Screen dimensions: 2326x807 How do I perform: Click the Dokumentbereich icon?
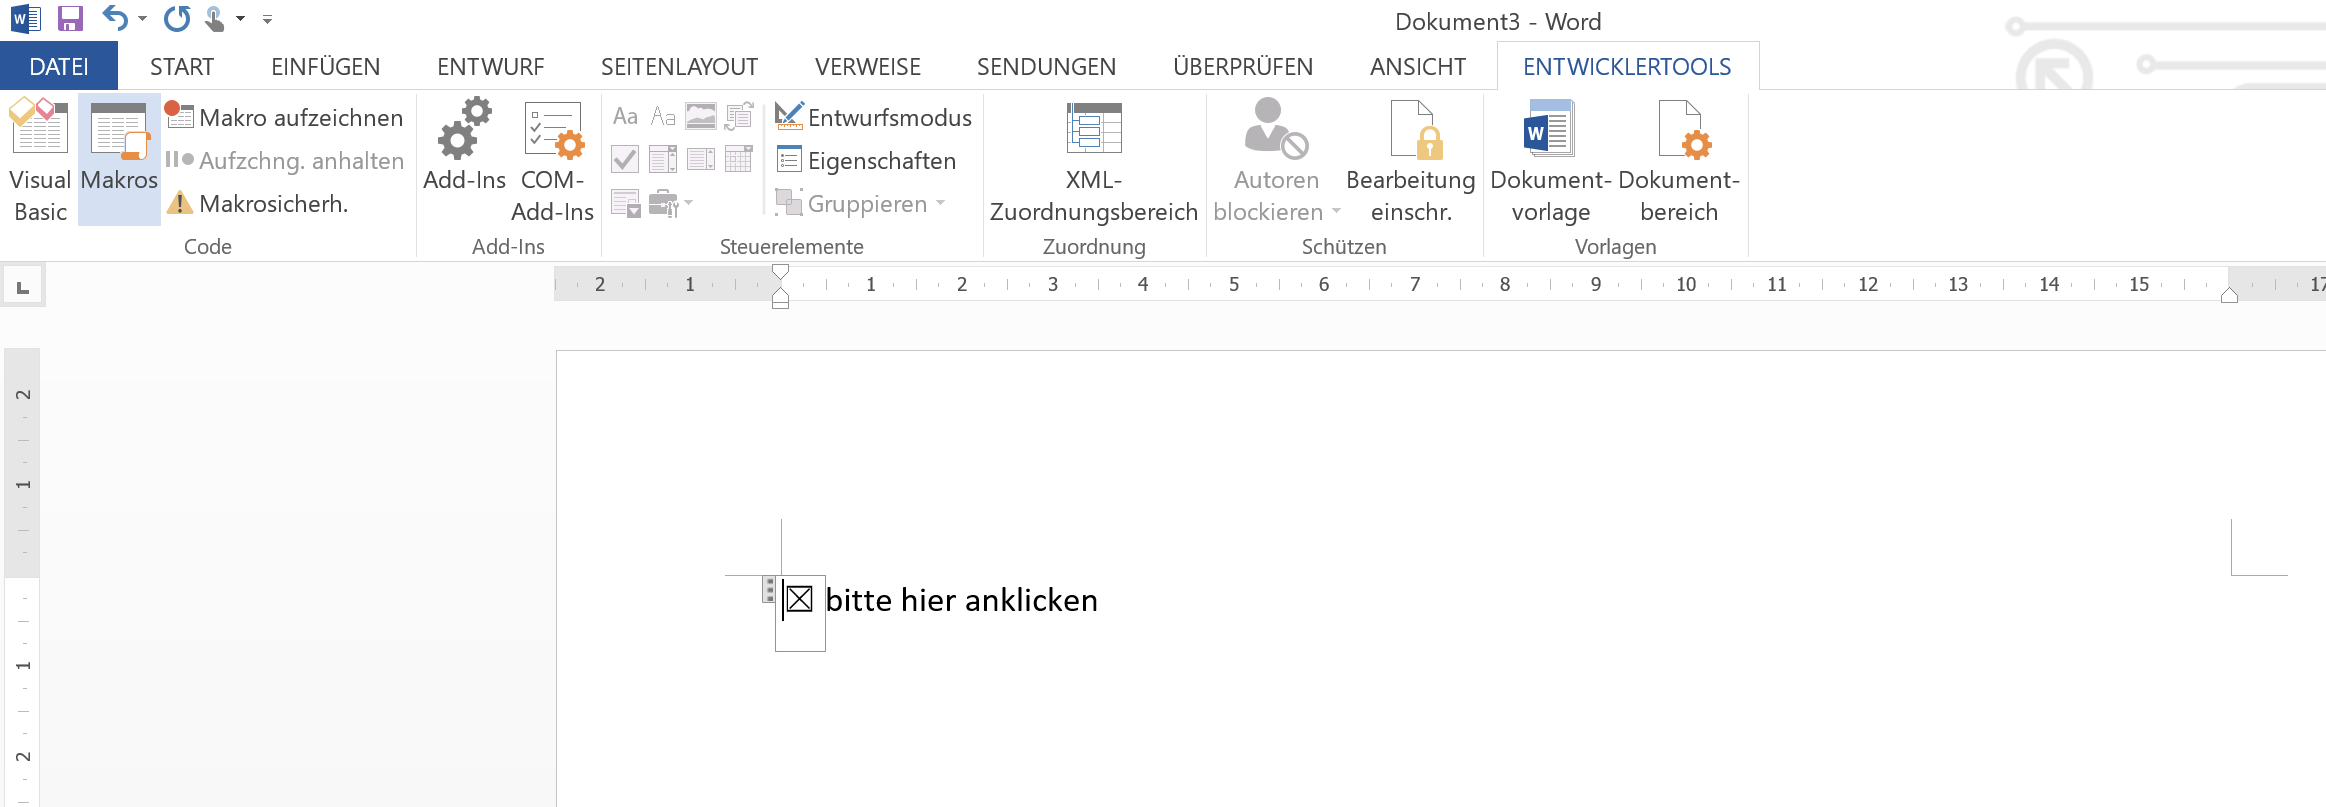(1678, 160)
